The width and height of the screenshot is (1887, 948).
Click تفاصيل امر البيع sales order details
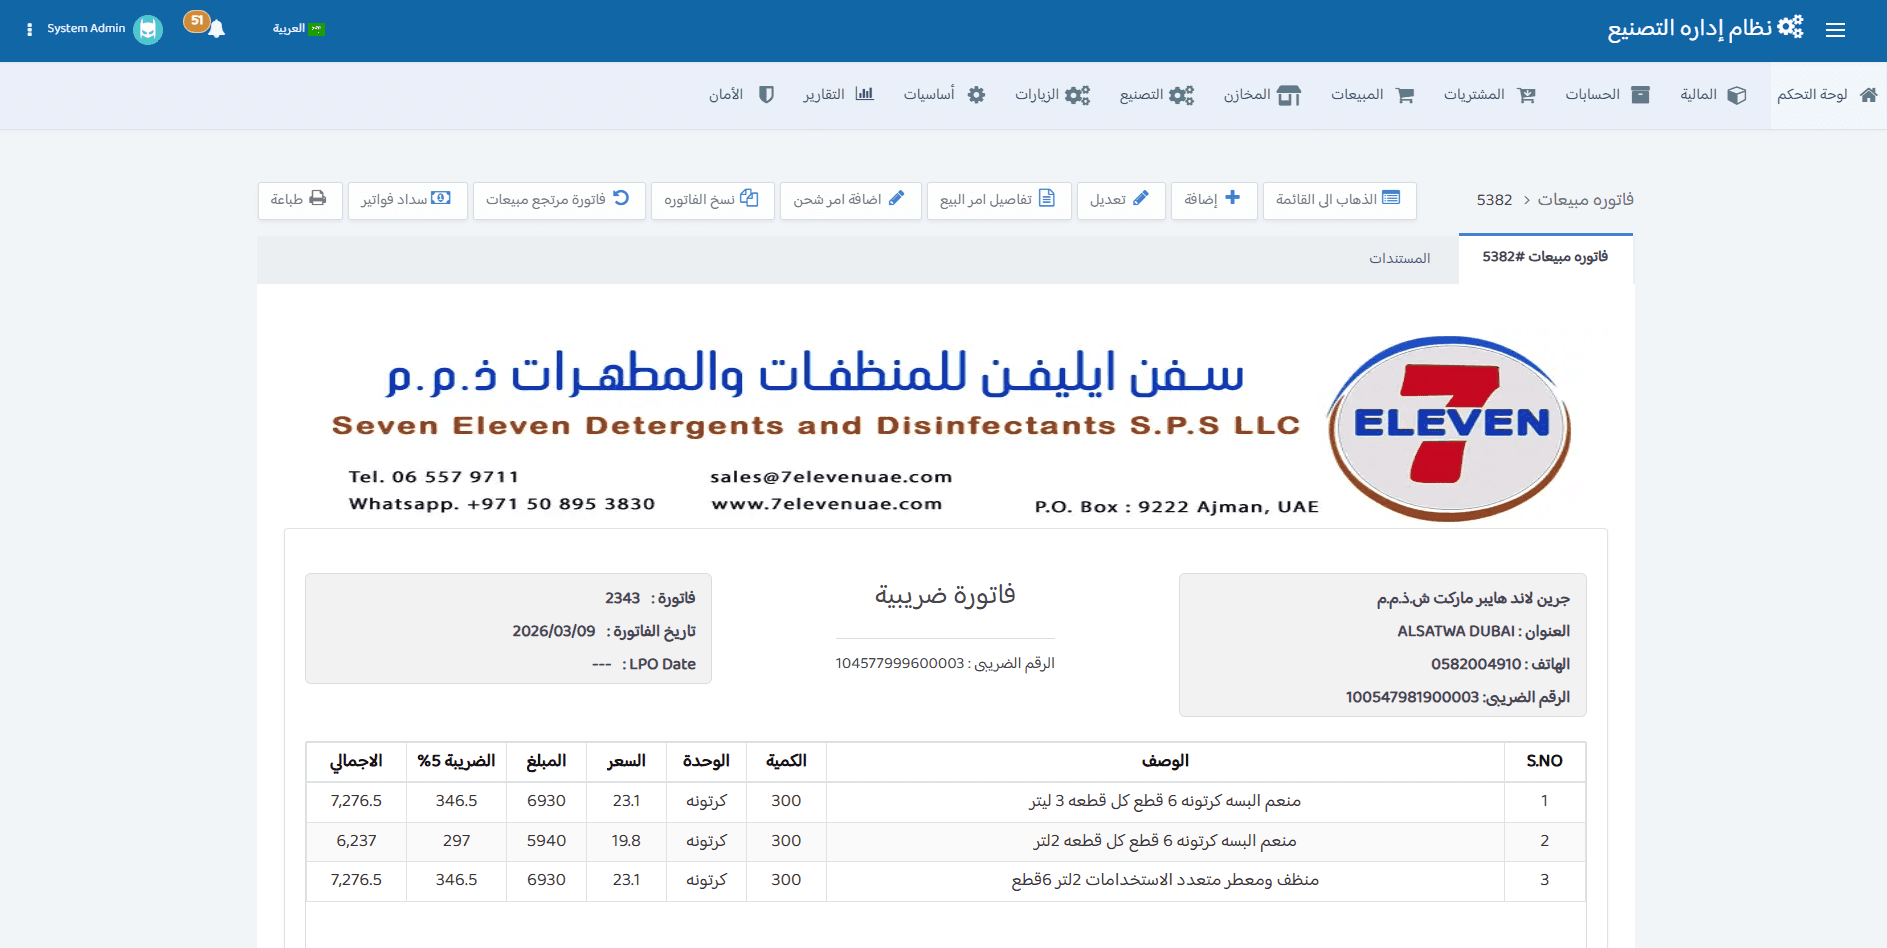pyautogui.click(x=999, y=200)
